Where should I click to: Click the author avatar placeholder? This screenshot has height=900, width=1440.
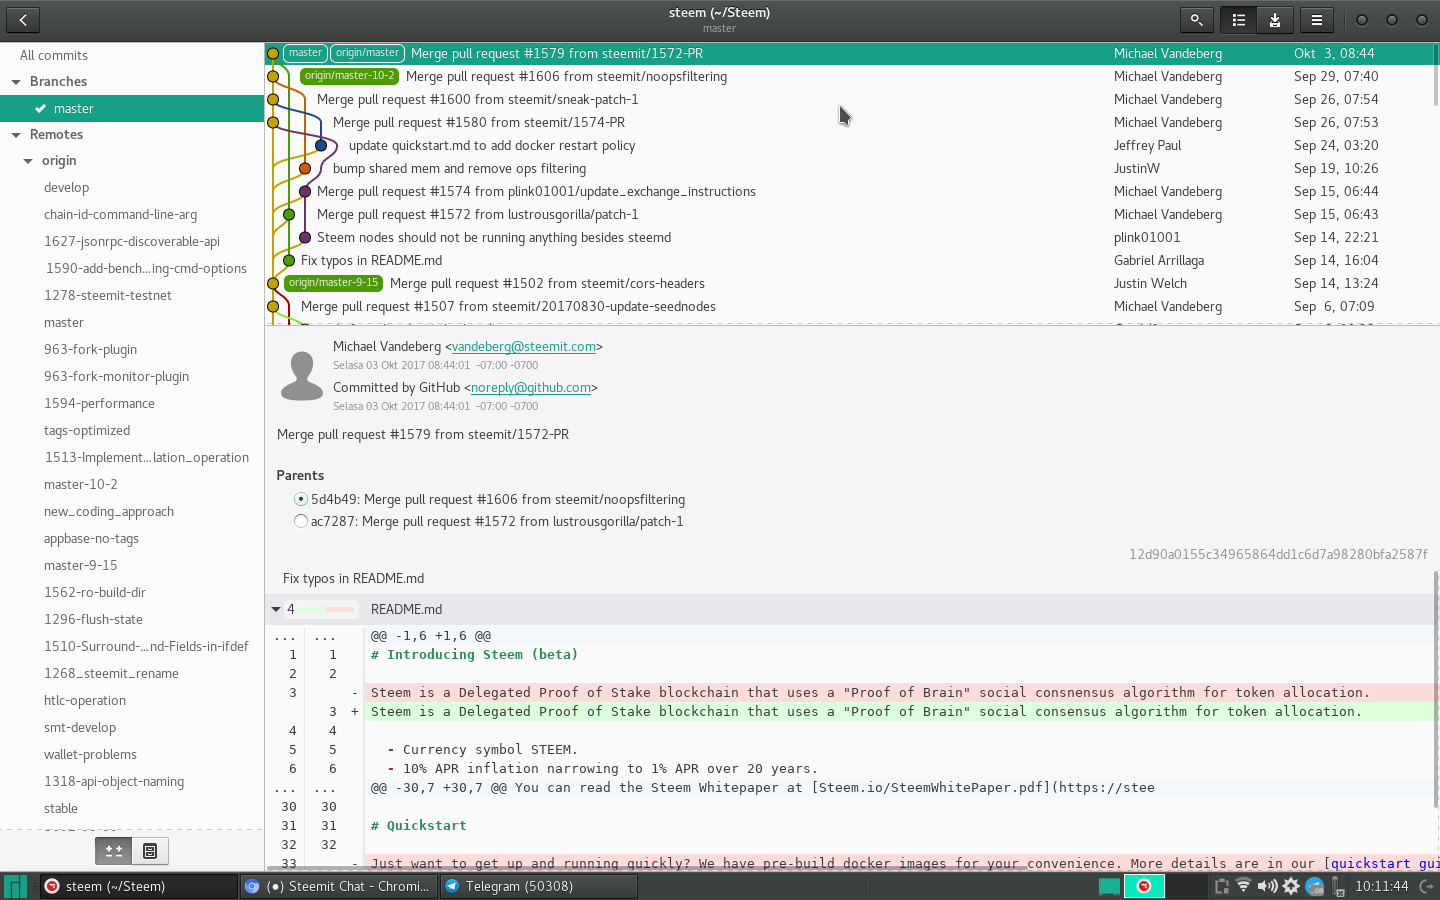[302, 375]
